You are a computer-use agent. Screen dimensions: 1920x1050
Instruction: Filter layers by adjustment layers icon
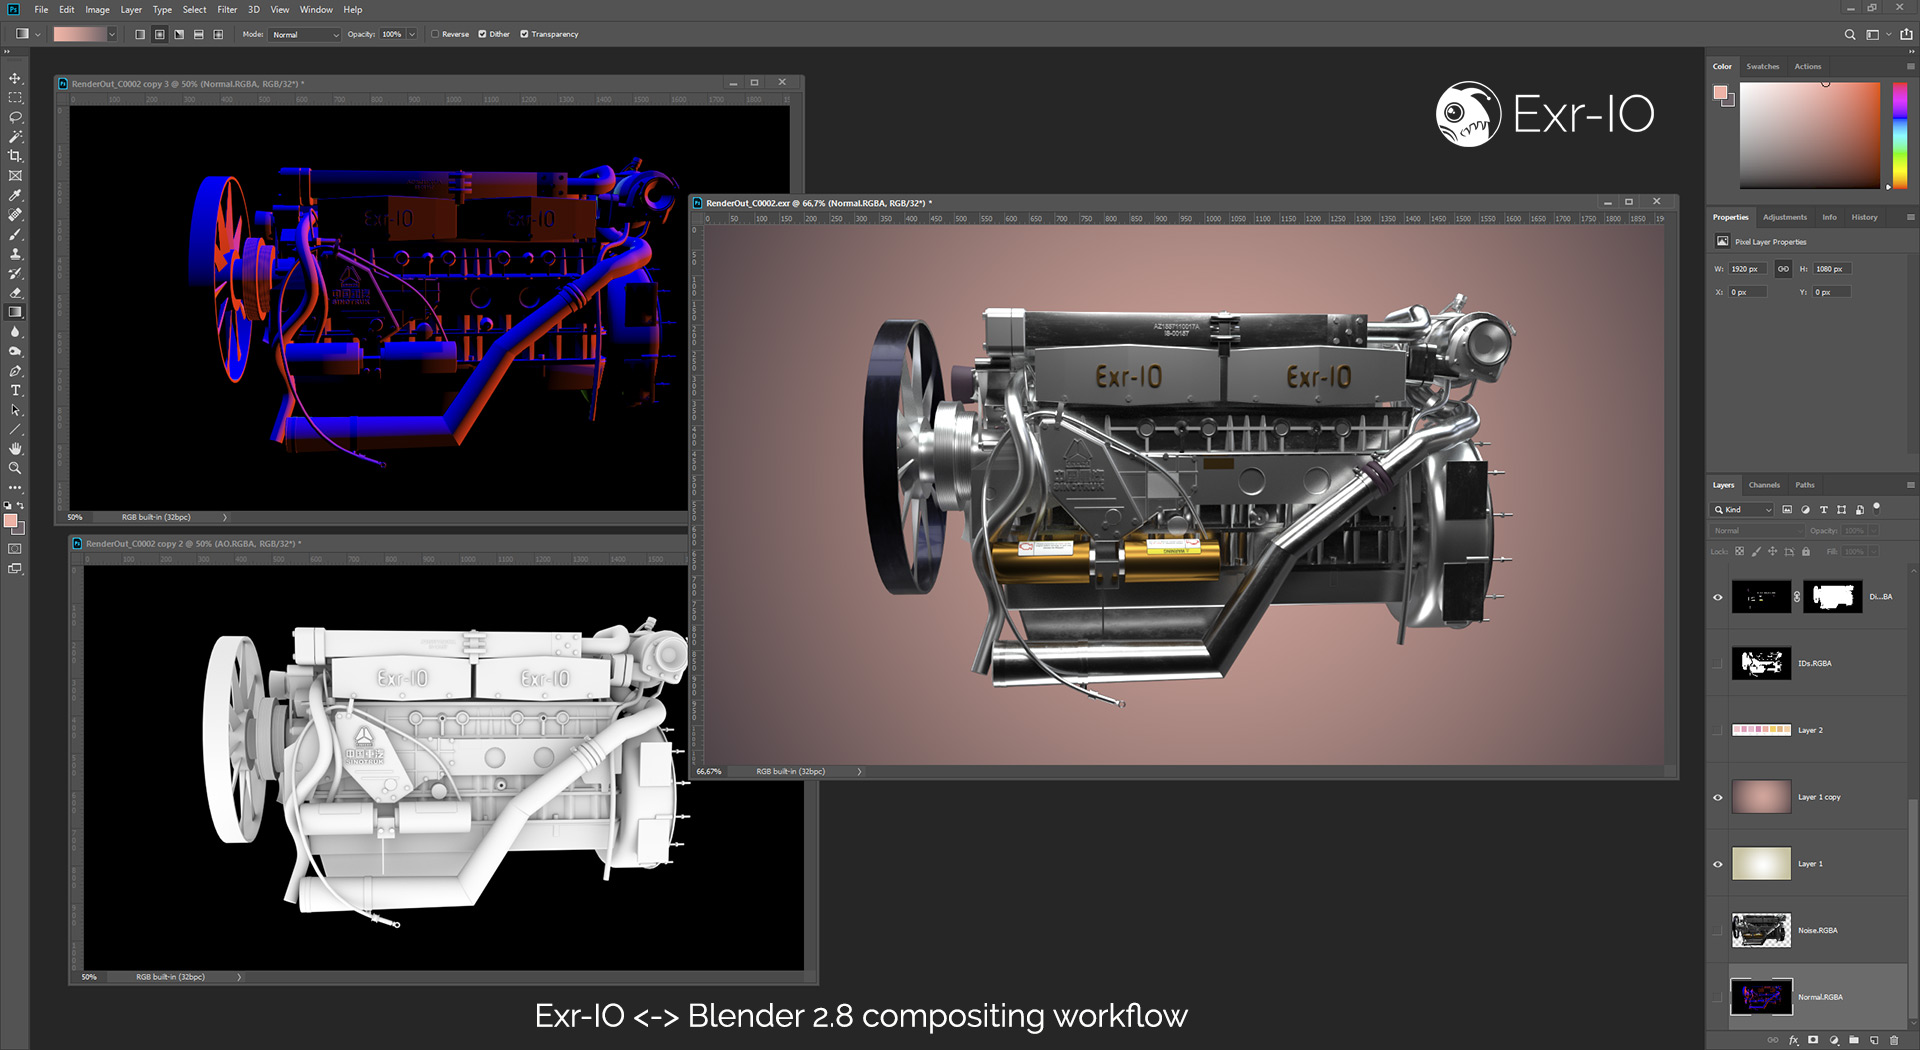(1805, 510)
